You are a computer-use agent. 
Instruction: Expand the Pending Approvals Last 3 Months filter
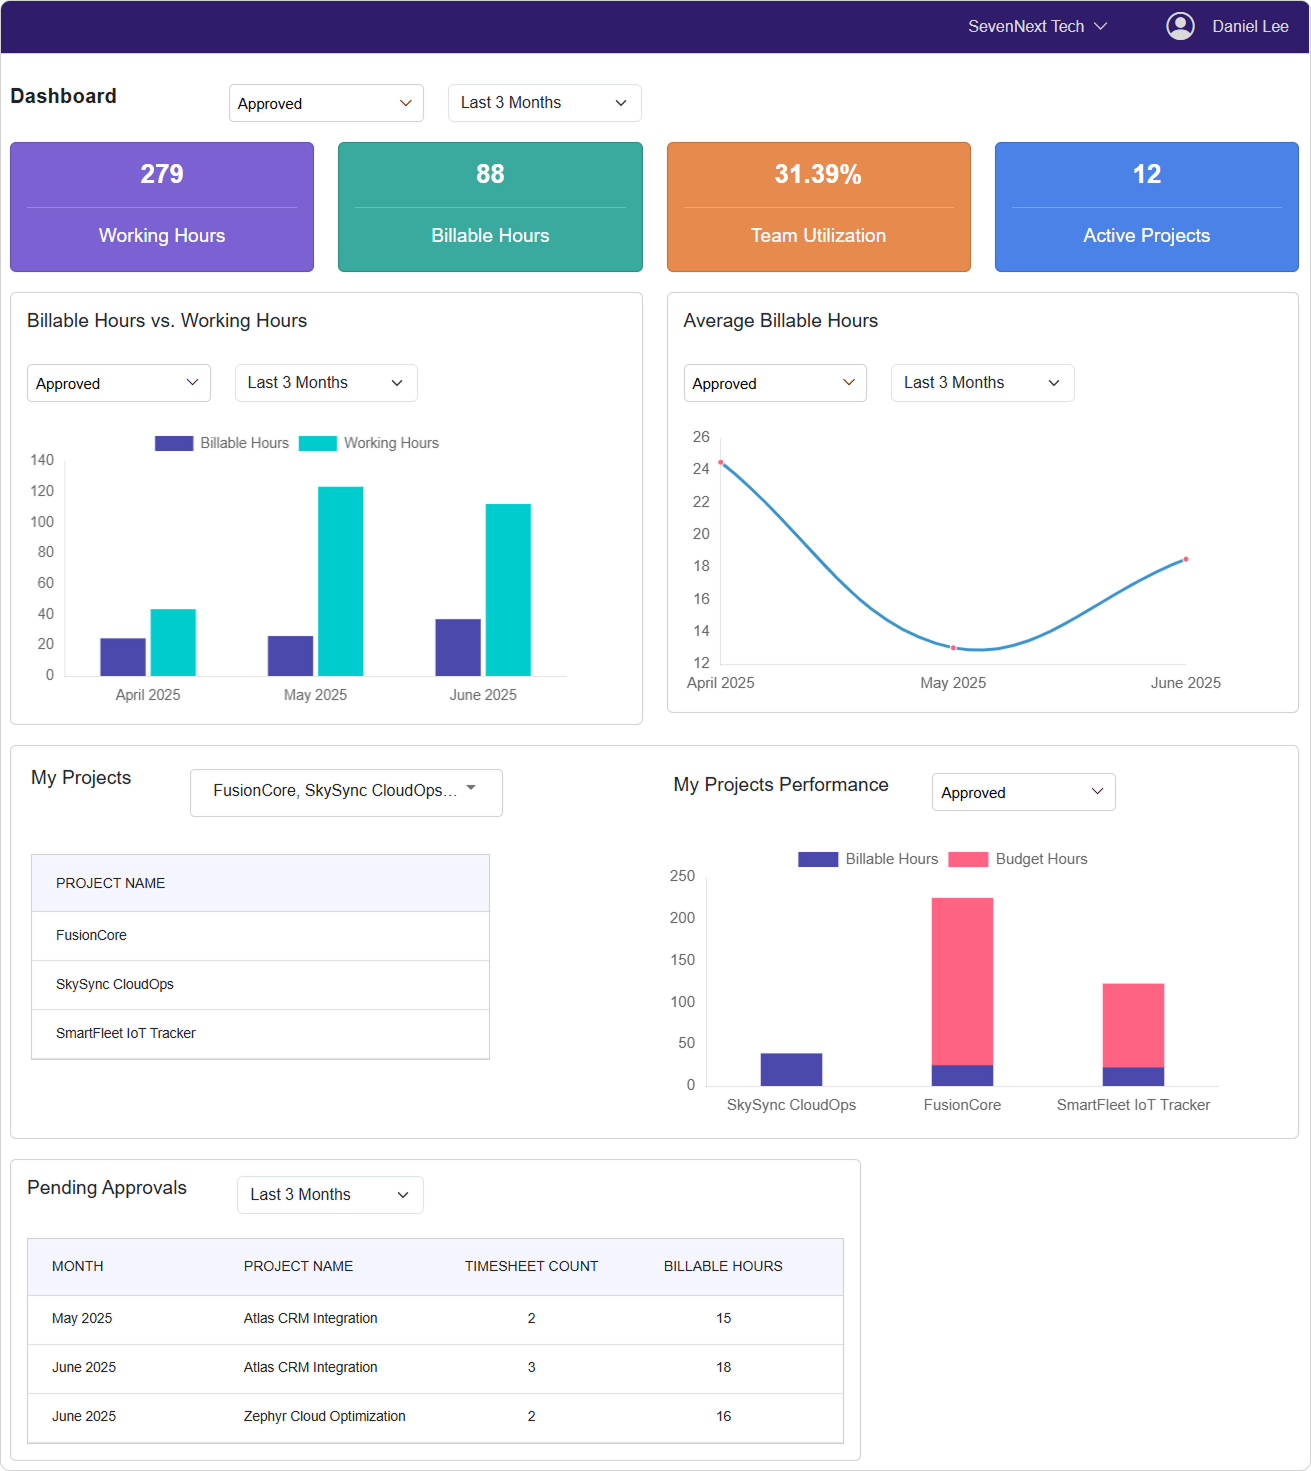[x=330, y=1195]
